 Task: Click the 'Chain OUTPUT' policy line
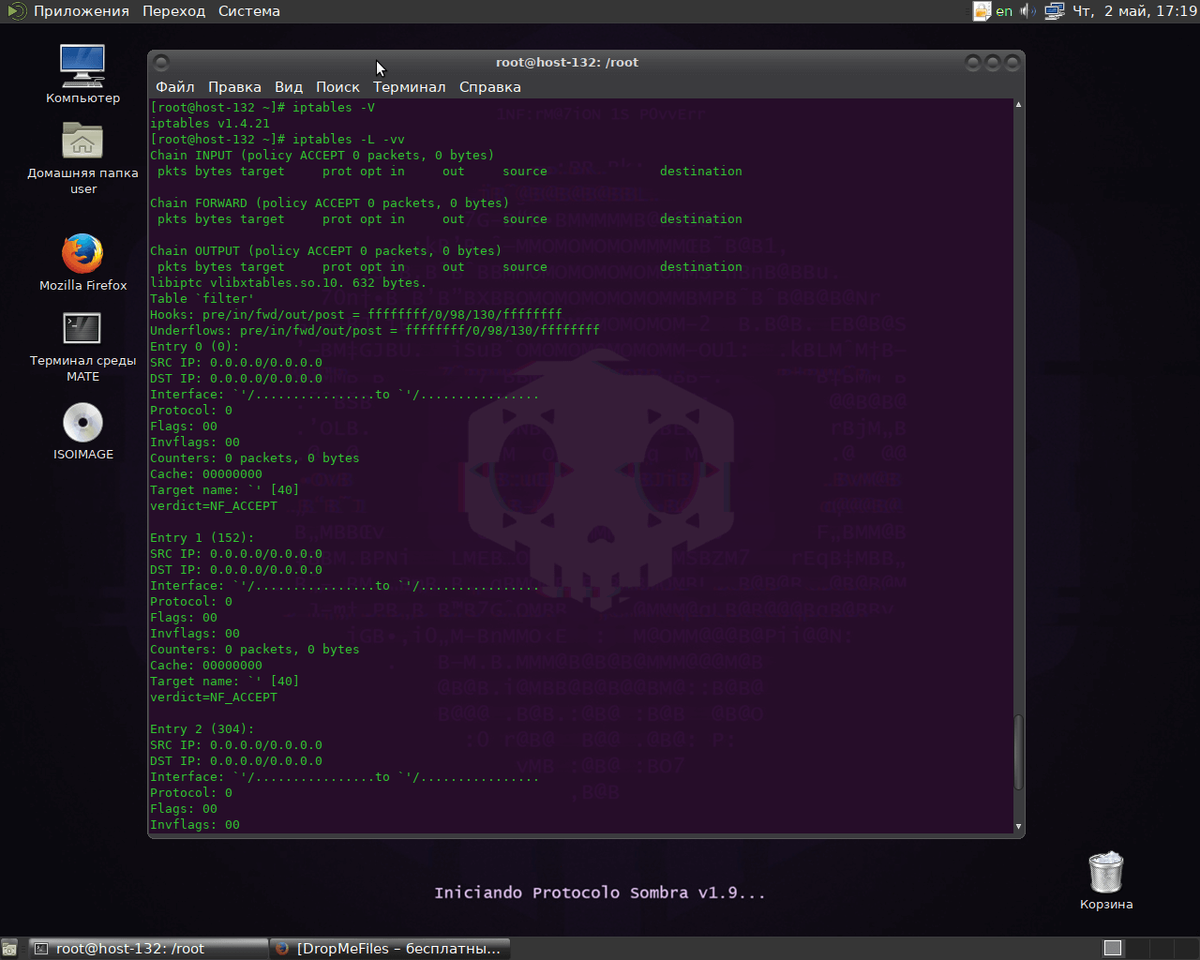pos(326,251)
